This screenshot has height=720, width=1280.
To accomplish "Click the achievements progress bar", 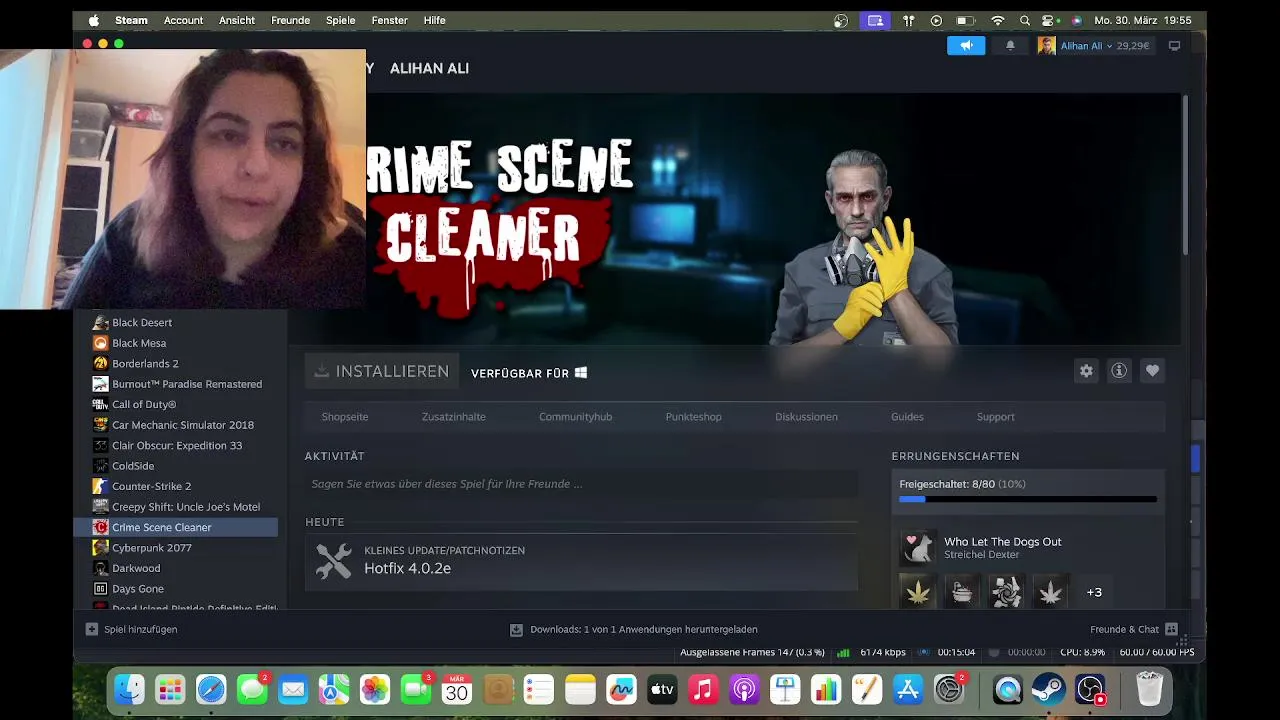I will (x=1028, y=499).
